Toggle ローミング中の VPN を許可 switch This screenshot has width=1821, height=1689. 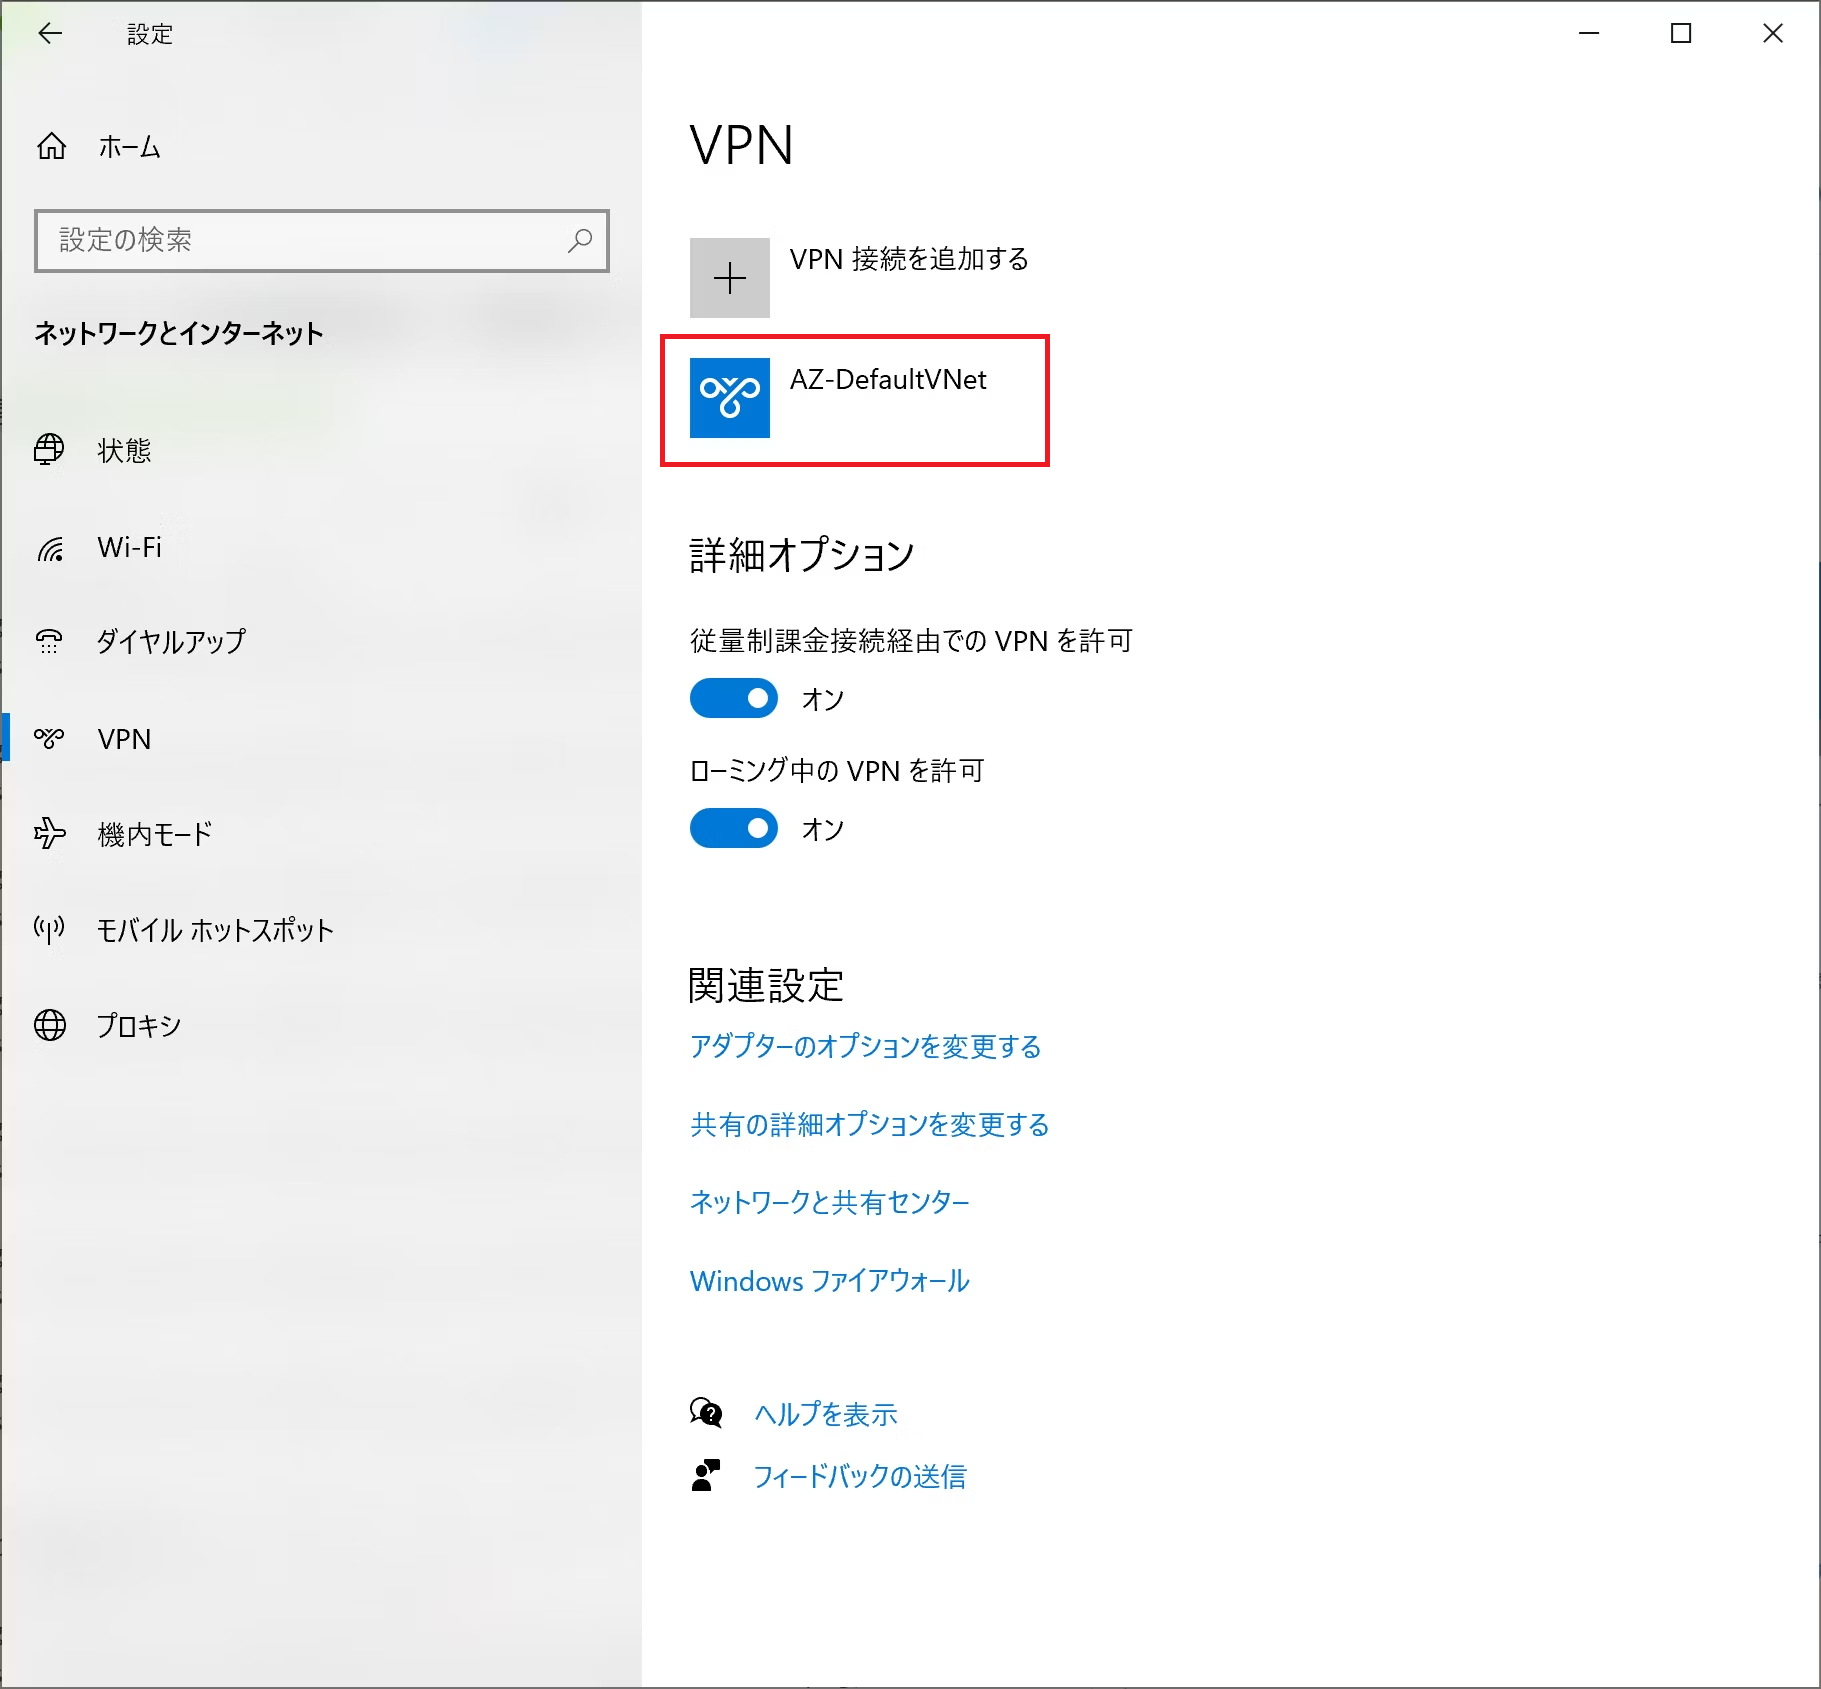pyautogui.click(x=734, y=829)
